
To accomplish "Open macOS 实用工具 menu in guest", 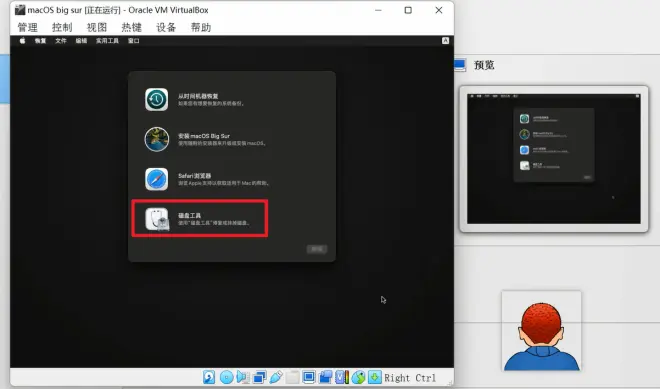I will click(107, 41).
